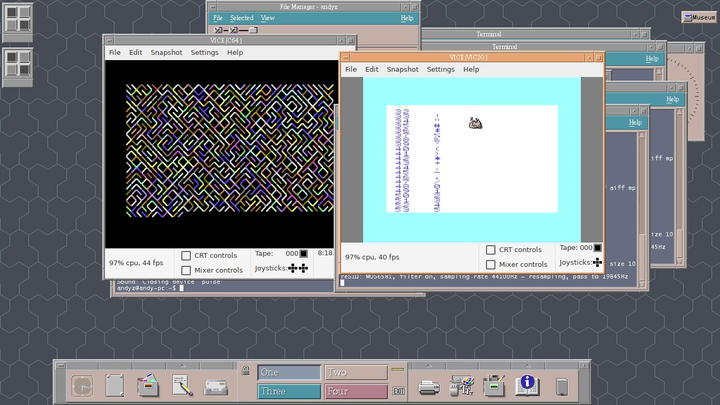Enable CRT controls in VIC20 window
Viewport: 720px width, 405px height.
(491, 250)
